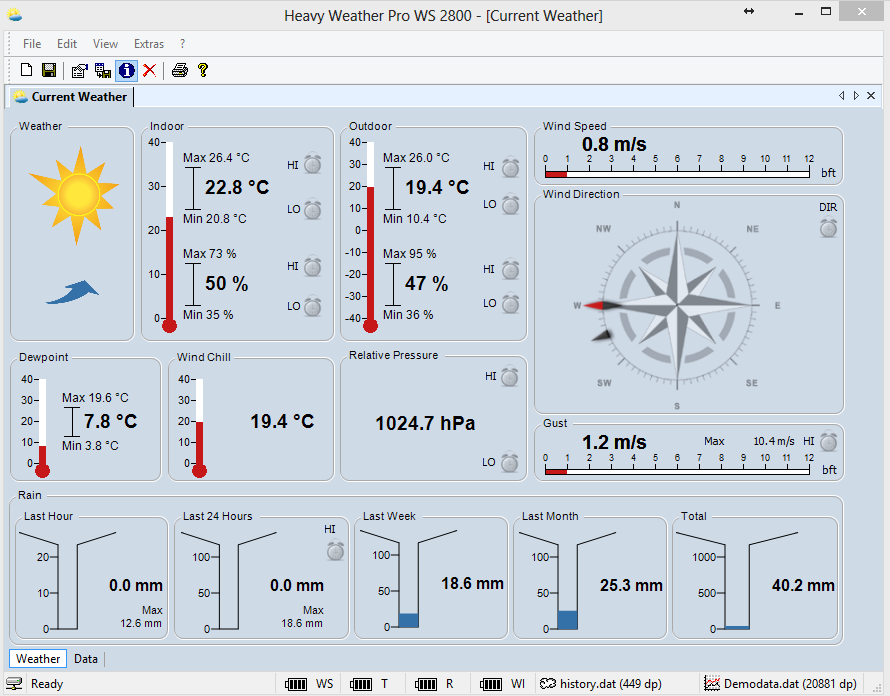
Task: Click the WI battery status icon
Action: (490, 684)
